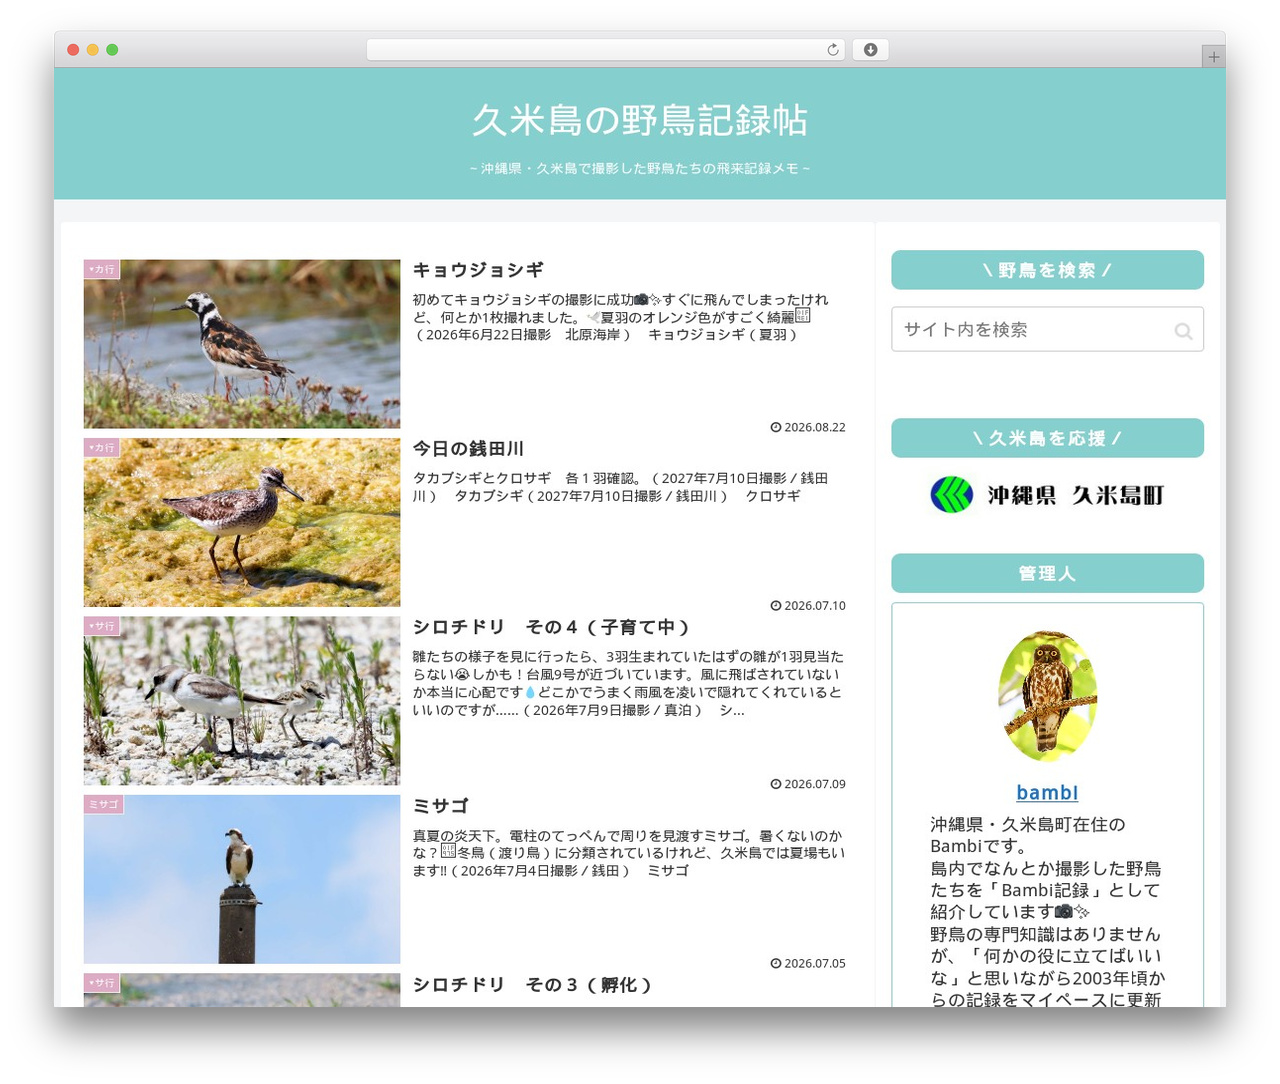Click date 2026.07.05 under ミサゴ post
The image size is (1280, 1084).
tap(808, 963)
